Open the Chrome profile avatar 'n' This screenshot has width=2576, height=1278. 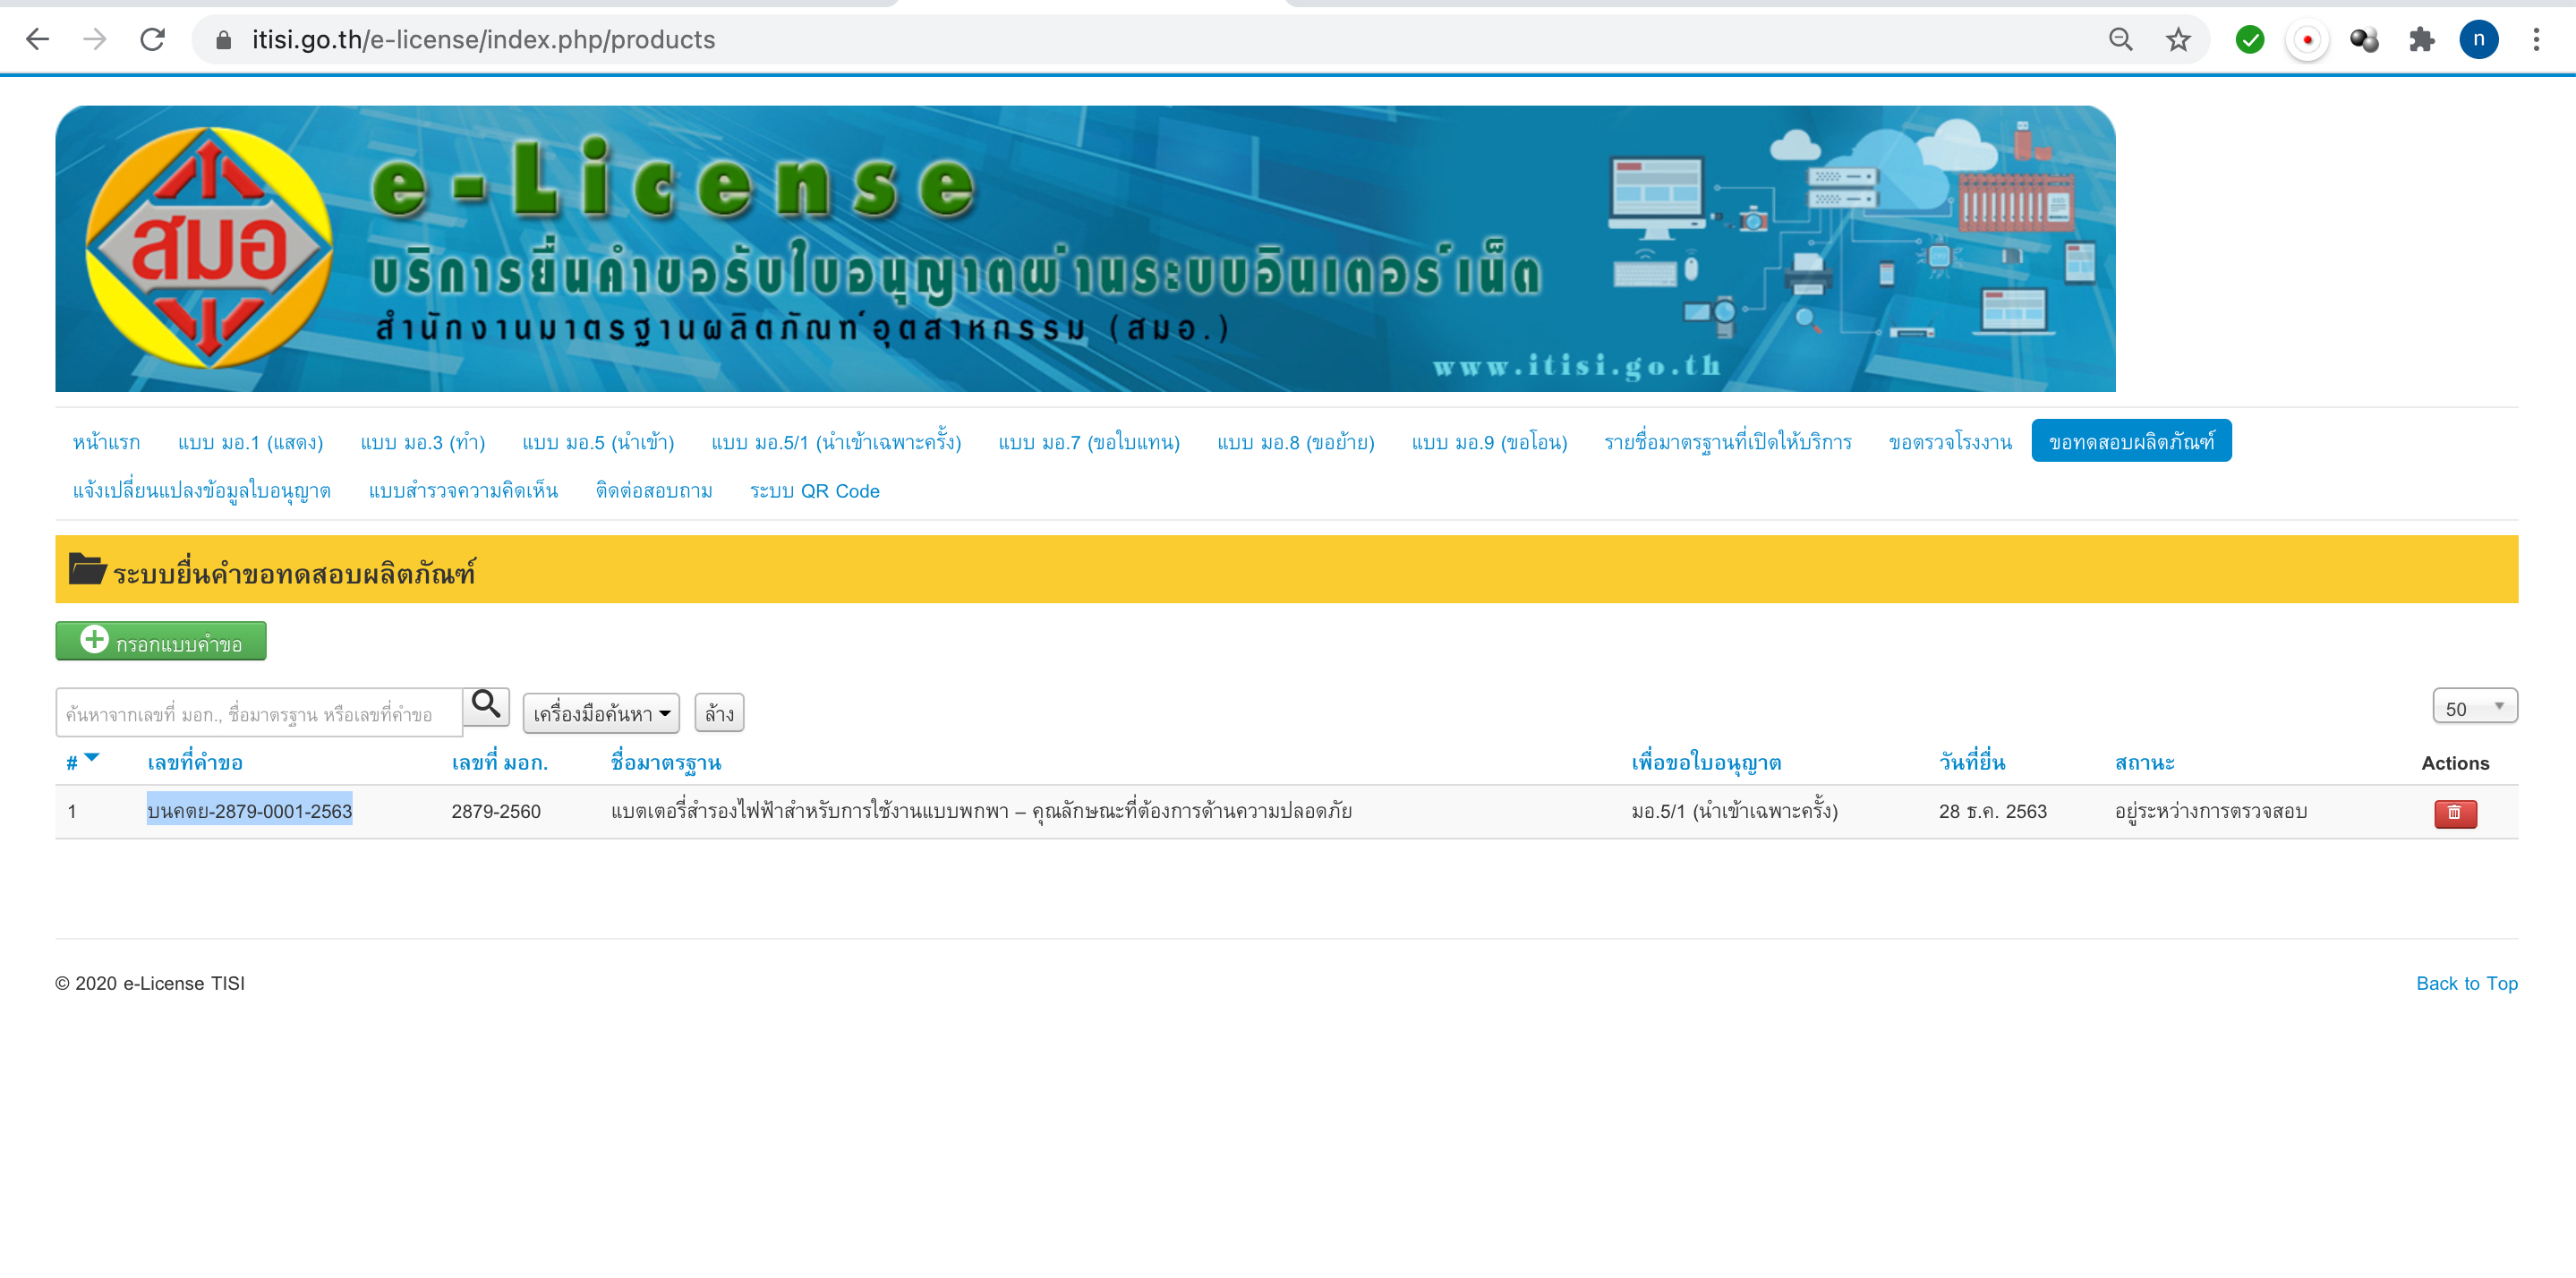pyautogui.click(x=2478, y=40)
